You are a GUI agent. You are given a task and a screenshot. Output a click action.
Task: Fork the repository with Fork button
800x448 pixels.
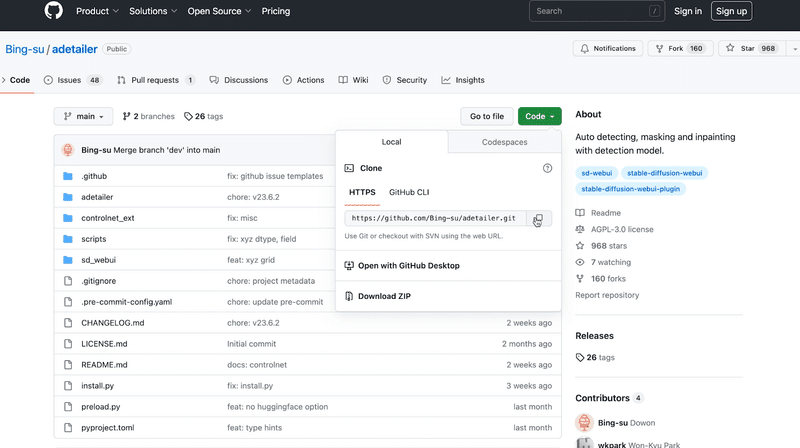point(680,48)
